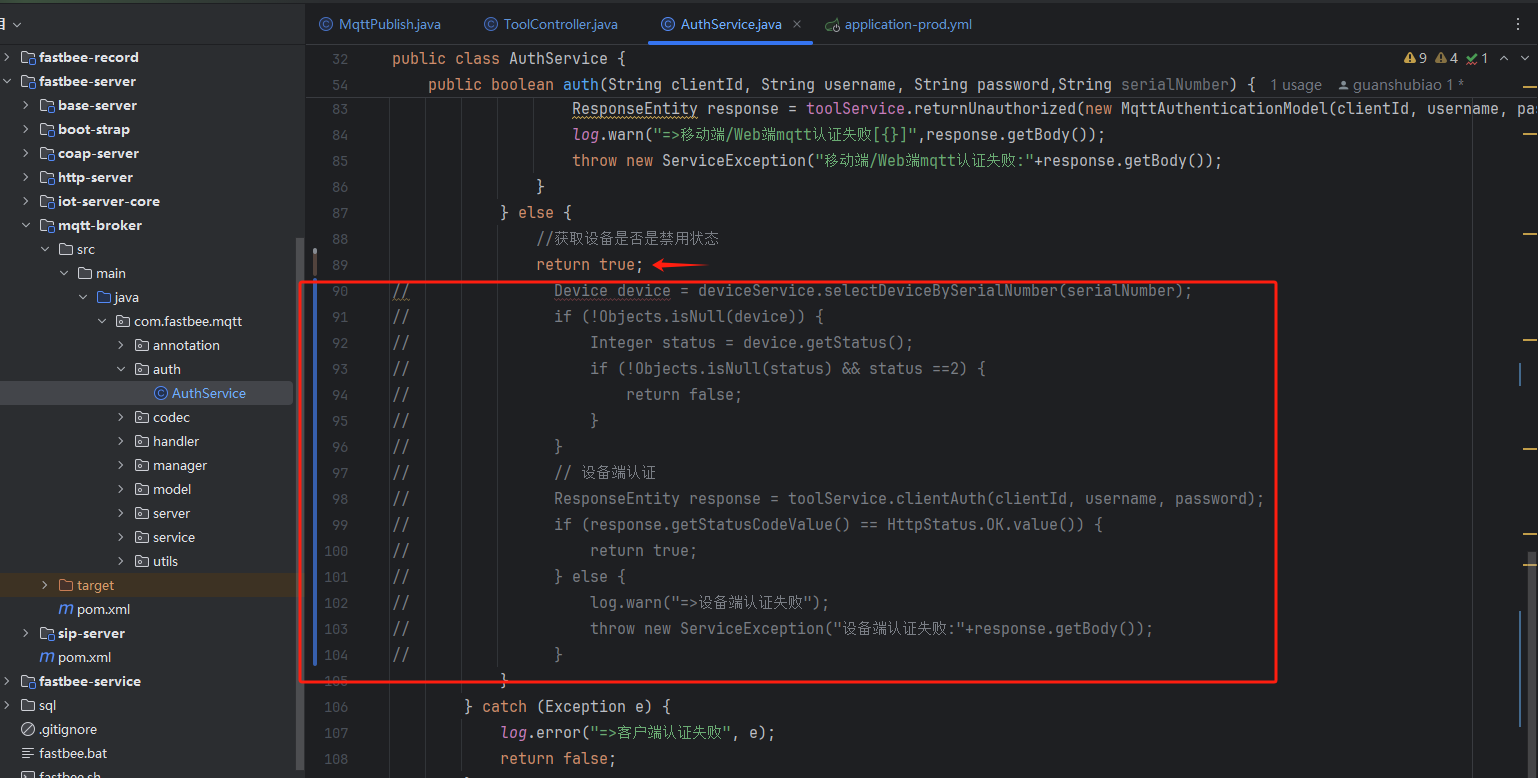This screenshot has width=1538, height=778.
Task: Click the AuthService class icon in project tree
Action: click(160, 393)
